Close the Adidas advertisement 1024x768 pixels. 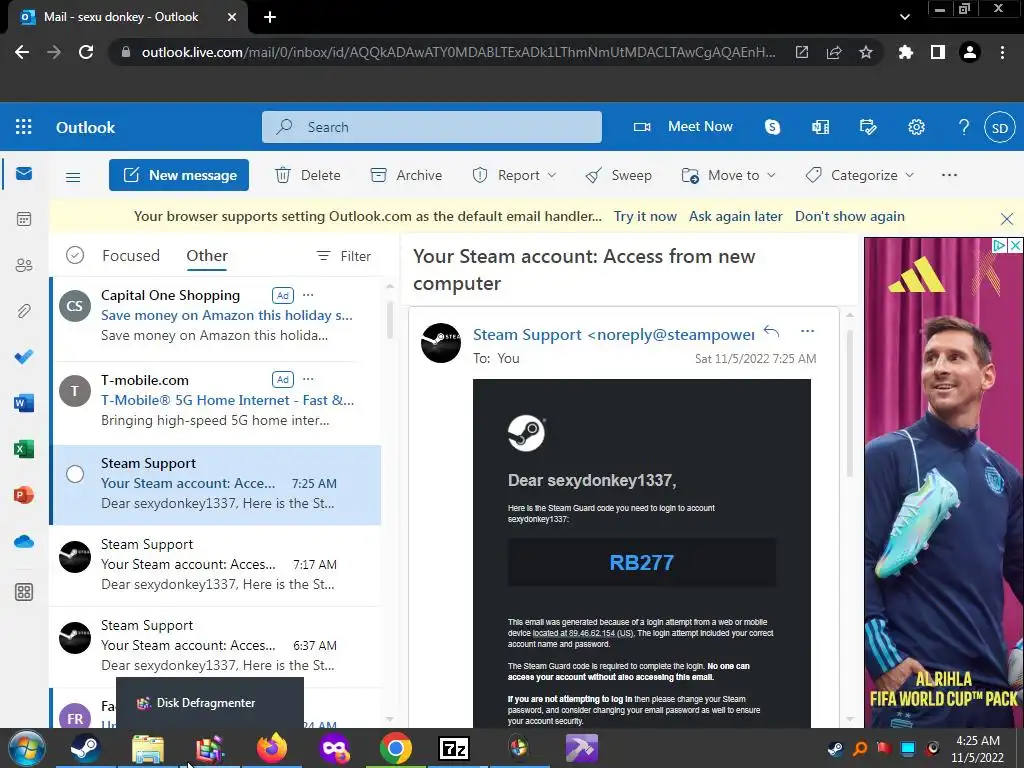1016,246
